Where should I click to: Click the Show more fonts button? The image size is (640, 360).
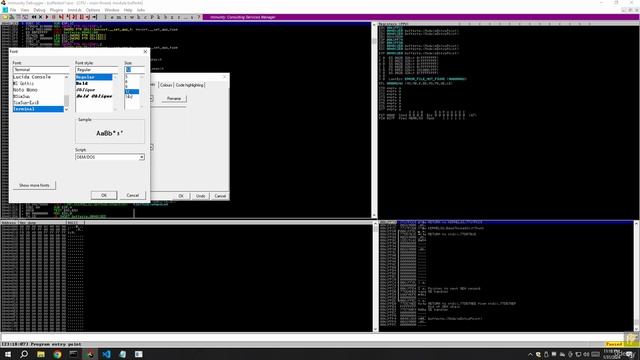click(x=34, y=185)
